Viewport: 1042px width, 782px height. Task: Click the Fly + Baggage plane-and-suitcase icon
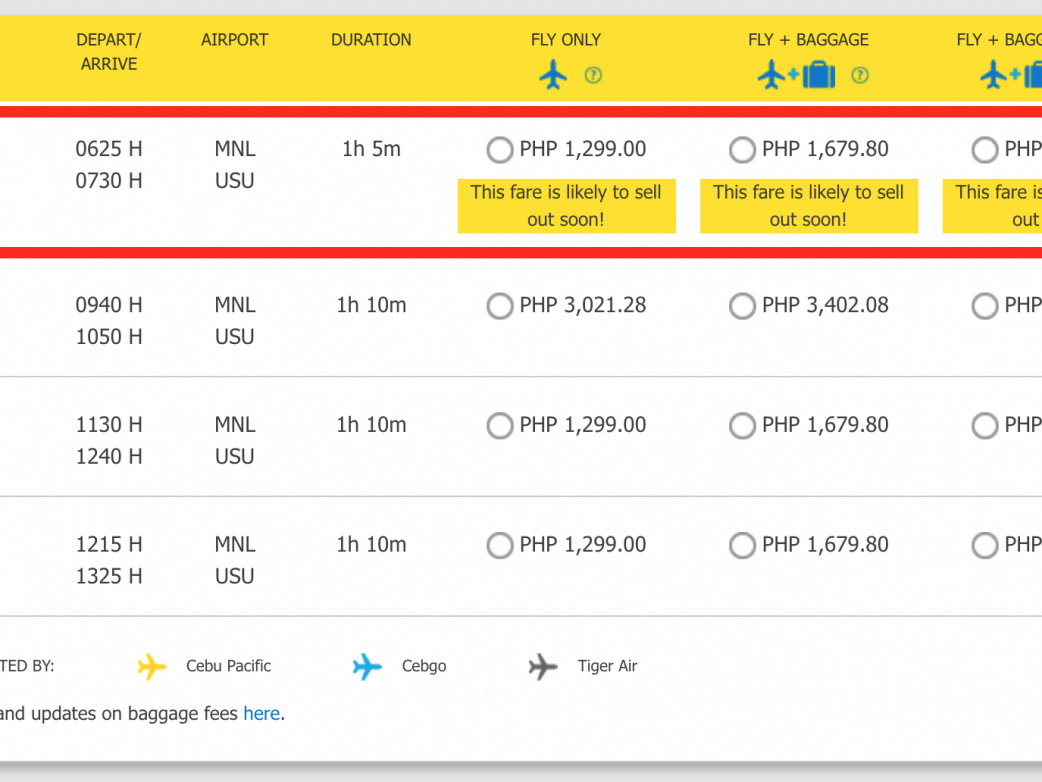click(x=796, y=75)
